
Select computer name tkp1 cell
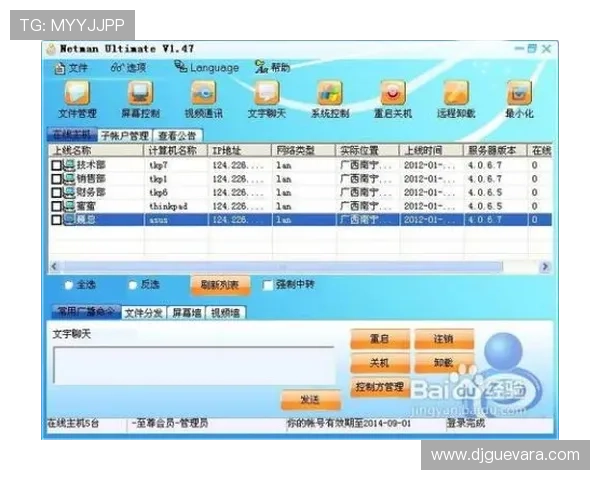158,179
